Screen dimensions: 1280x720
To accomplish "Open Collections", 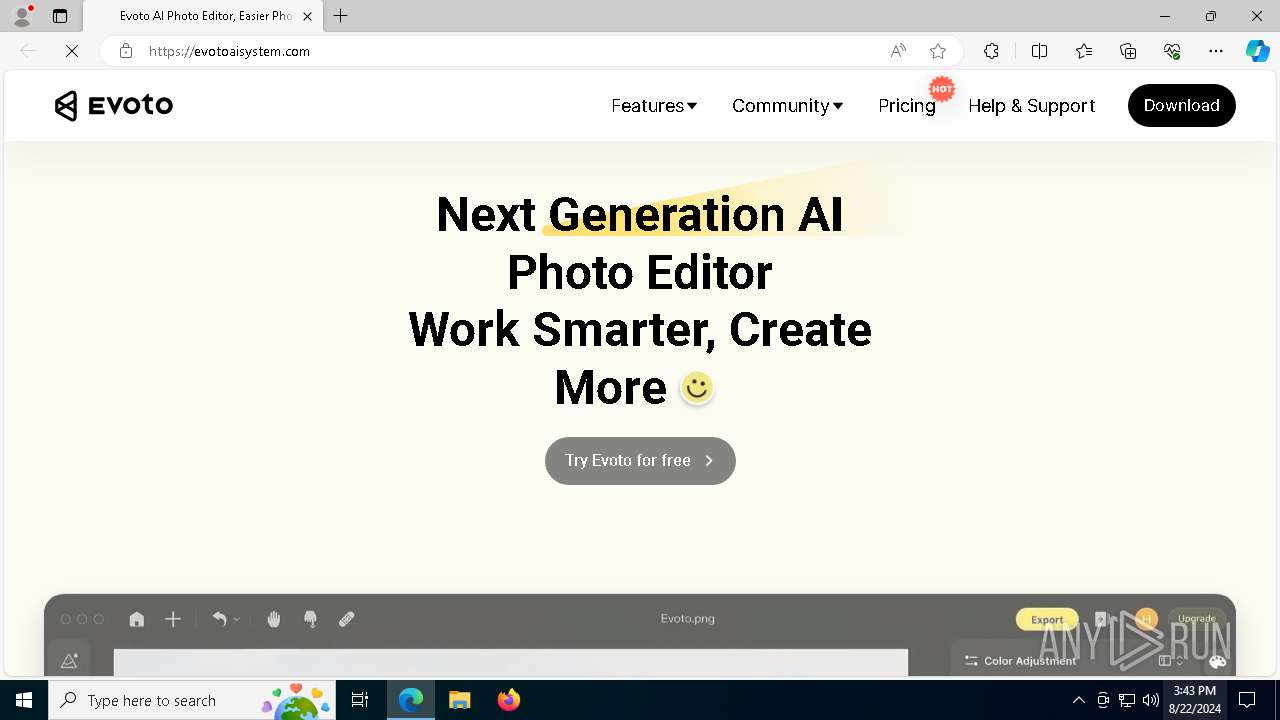I will pos(1128,51).
